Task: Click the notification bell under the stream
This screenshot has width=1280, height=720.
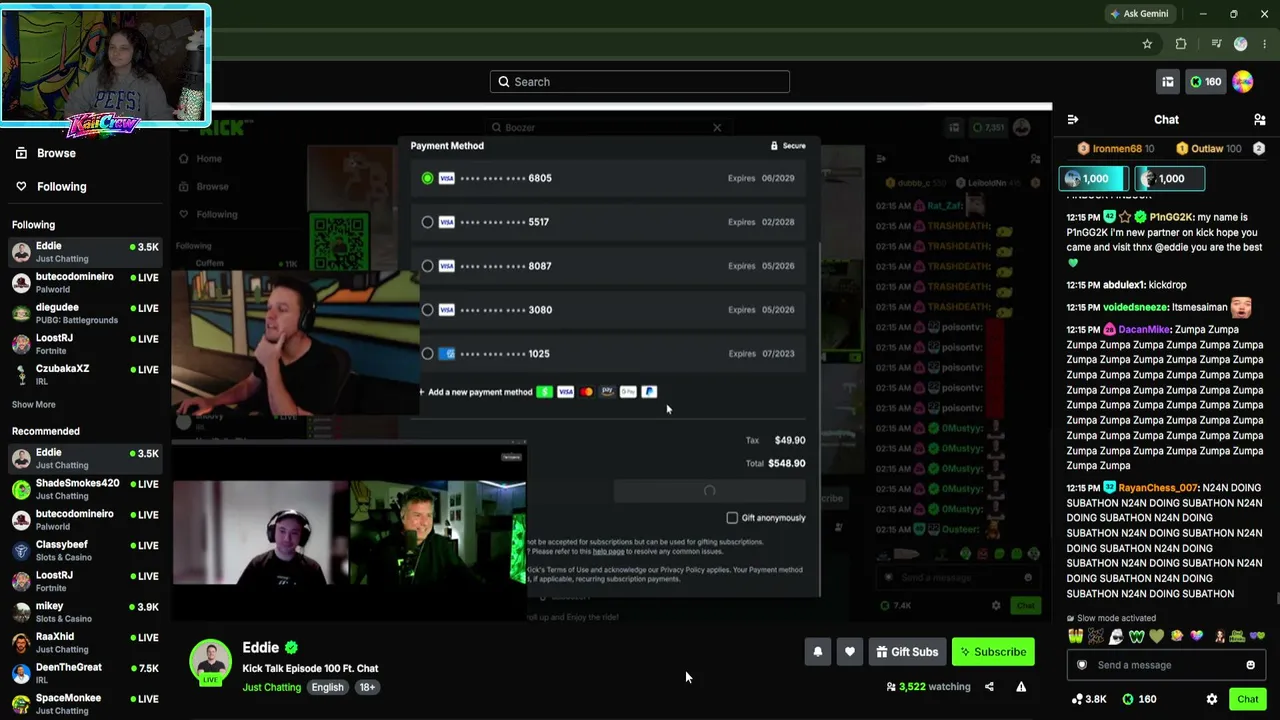Action: (818, 652)
